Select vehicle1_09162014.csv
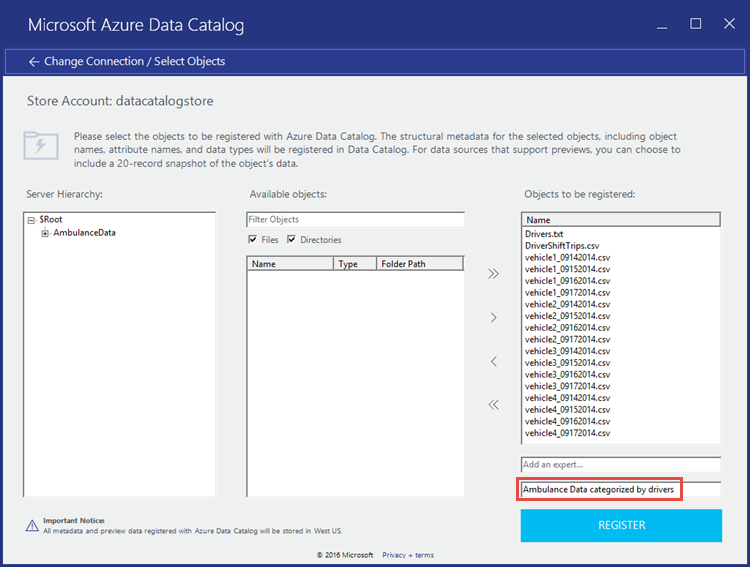 (x=567, y=281)
